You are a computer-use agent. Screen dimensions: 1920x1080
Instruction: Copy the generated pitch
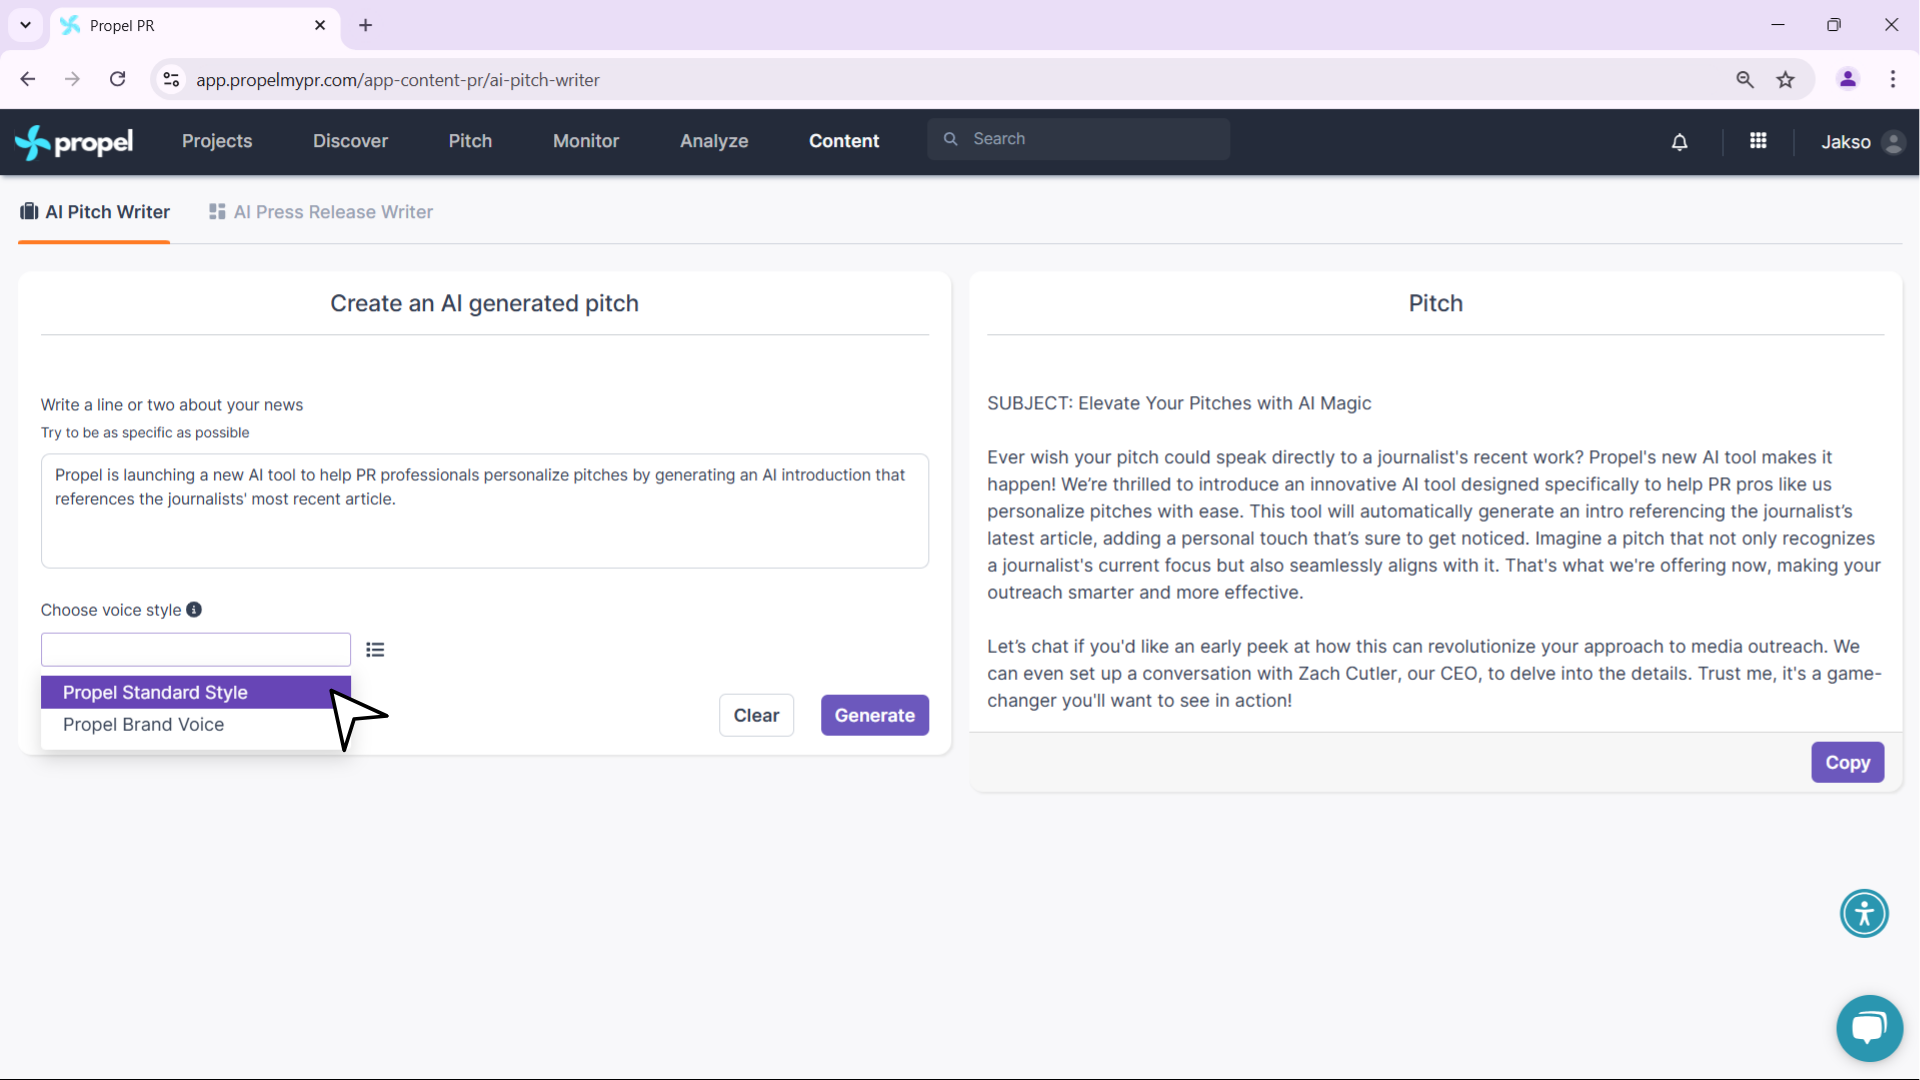click(x=1847, y=762)
